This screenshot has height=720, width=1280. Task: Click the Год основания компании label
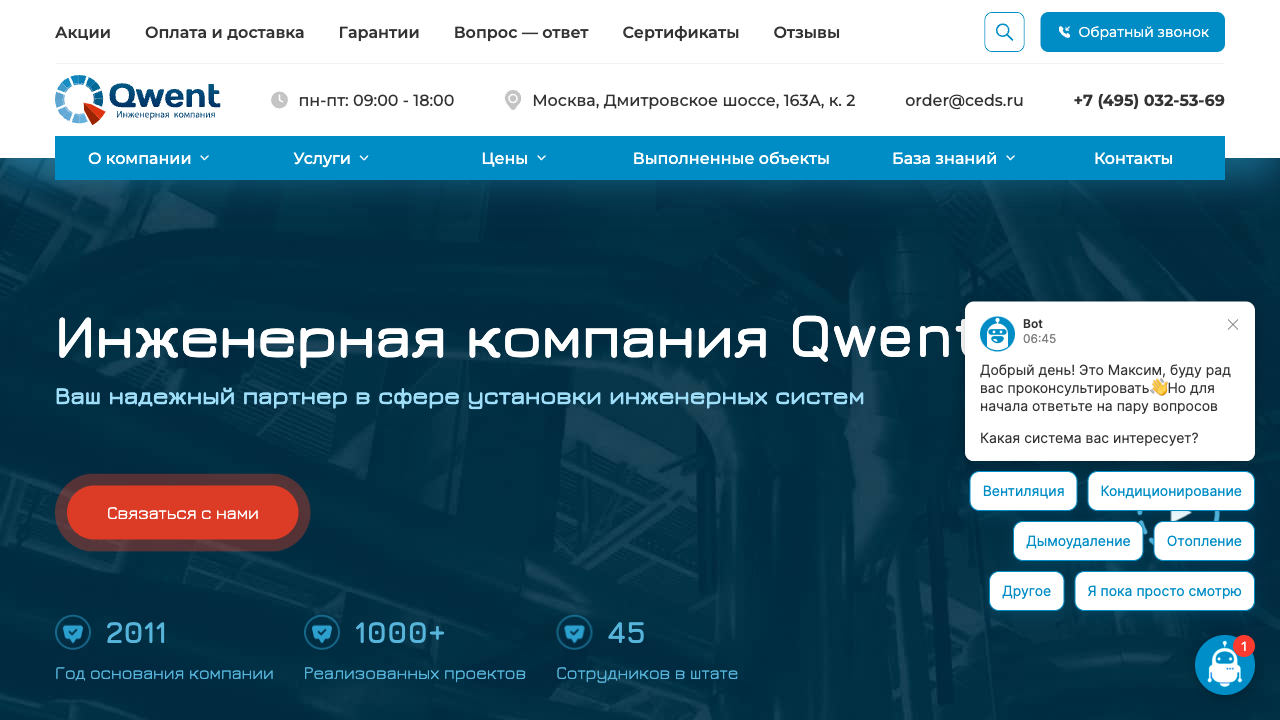click(x=164, y=674)
